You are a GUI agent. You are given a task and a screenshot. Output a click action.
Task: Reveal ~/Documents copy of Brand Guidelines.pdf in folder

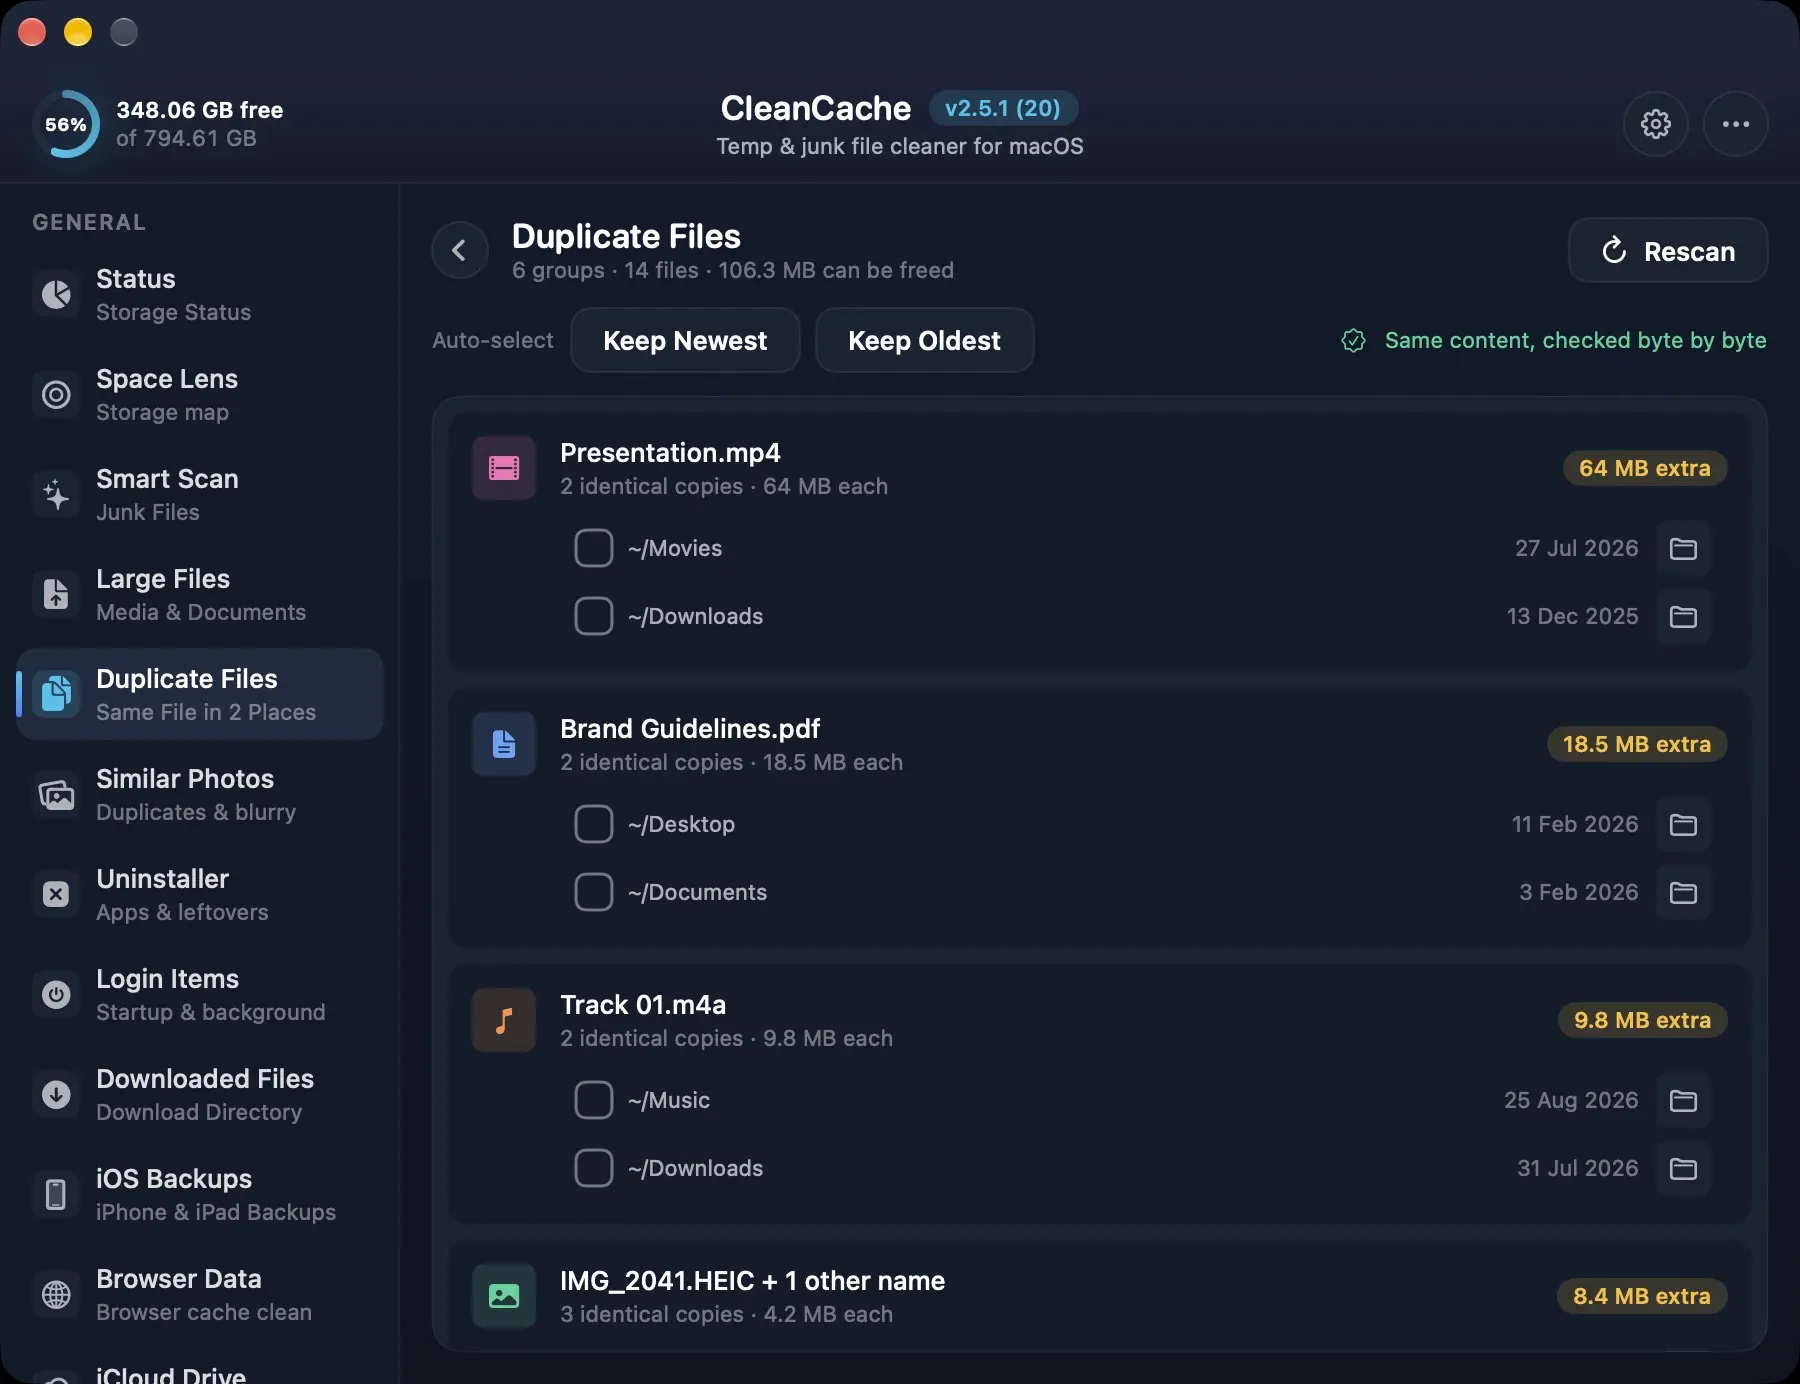1683,892
